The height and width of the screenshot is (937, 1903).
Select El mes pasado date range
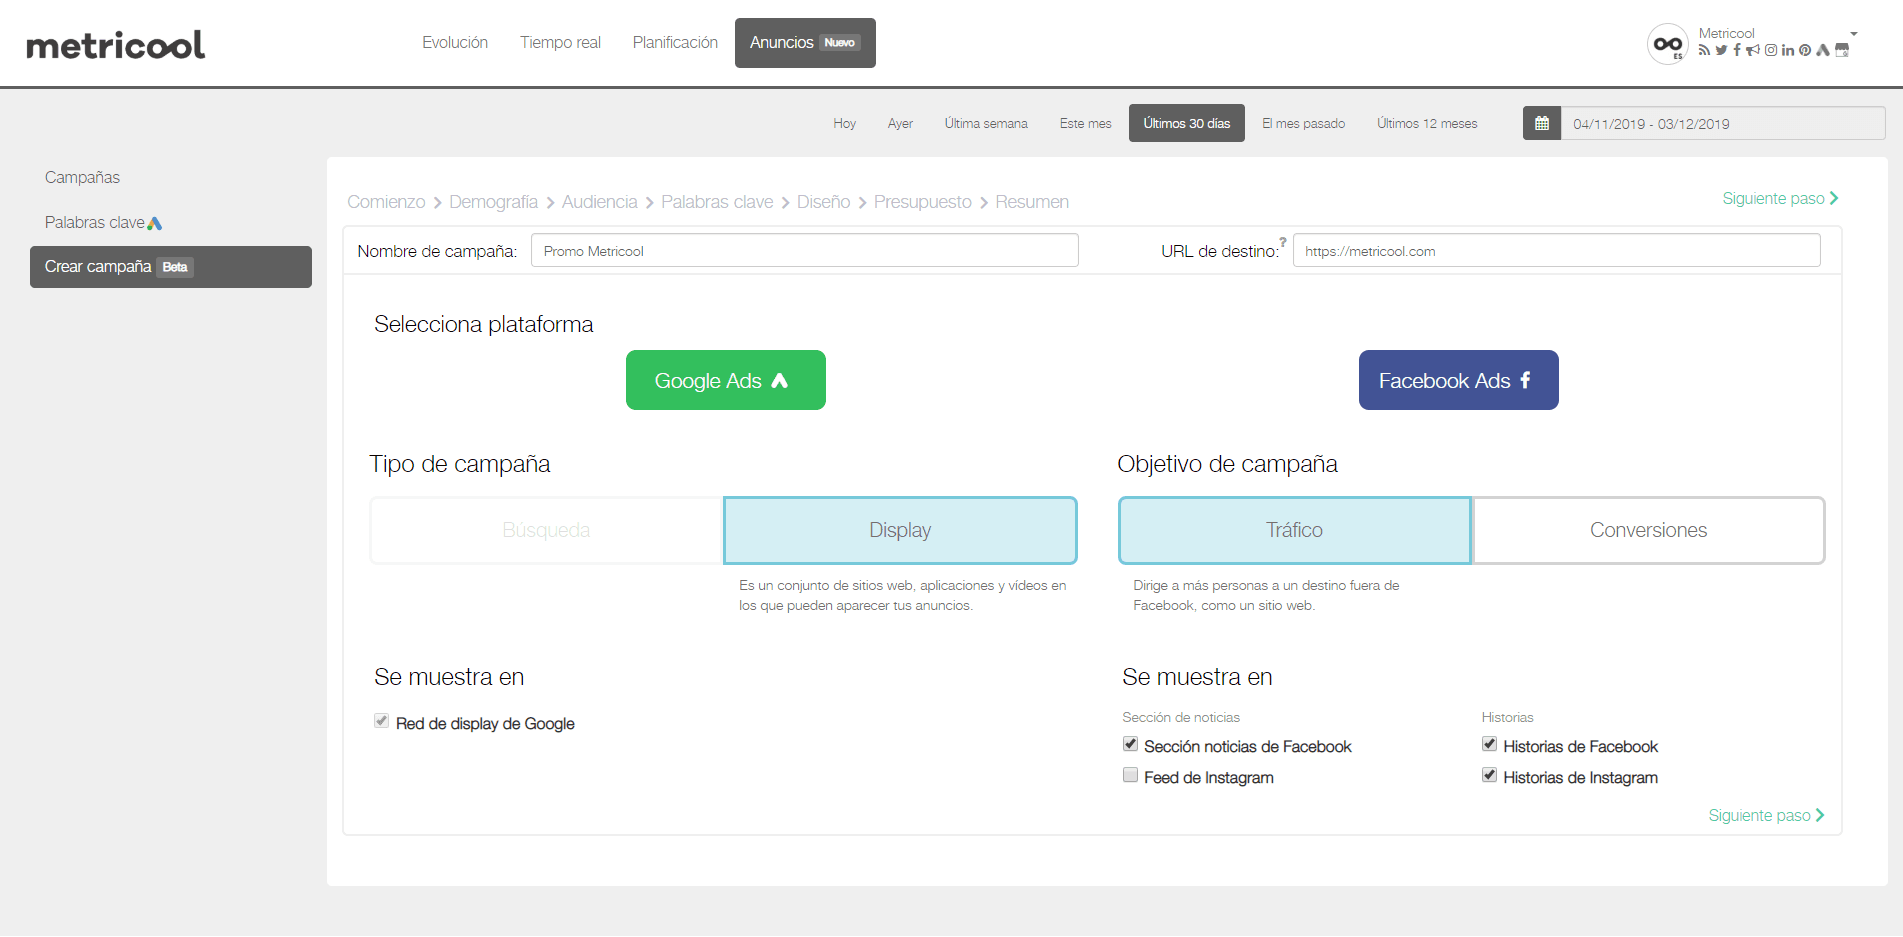[1303, 123]
